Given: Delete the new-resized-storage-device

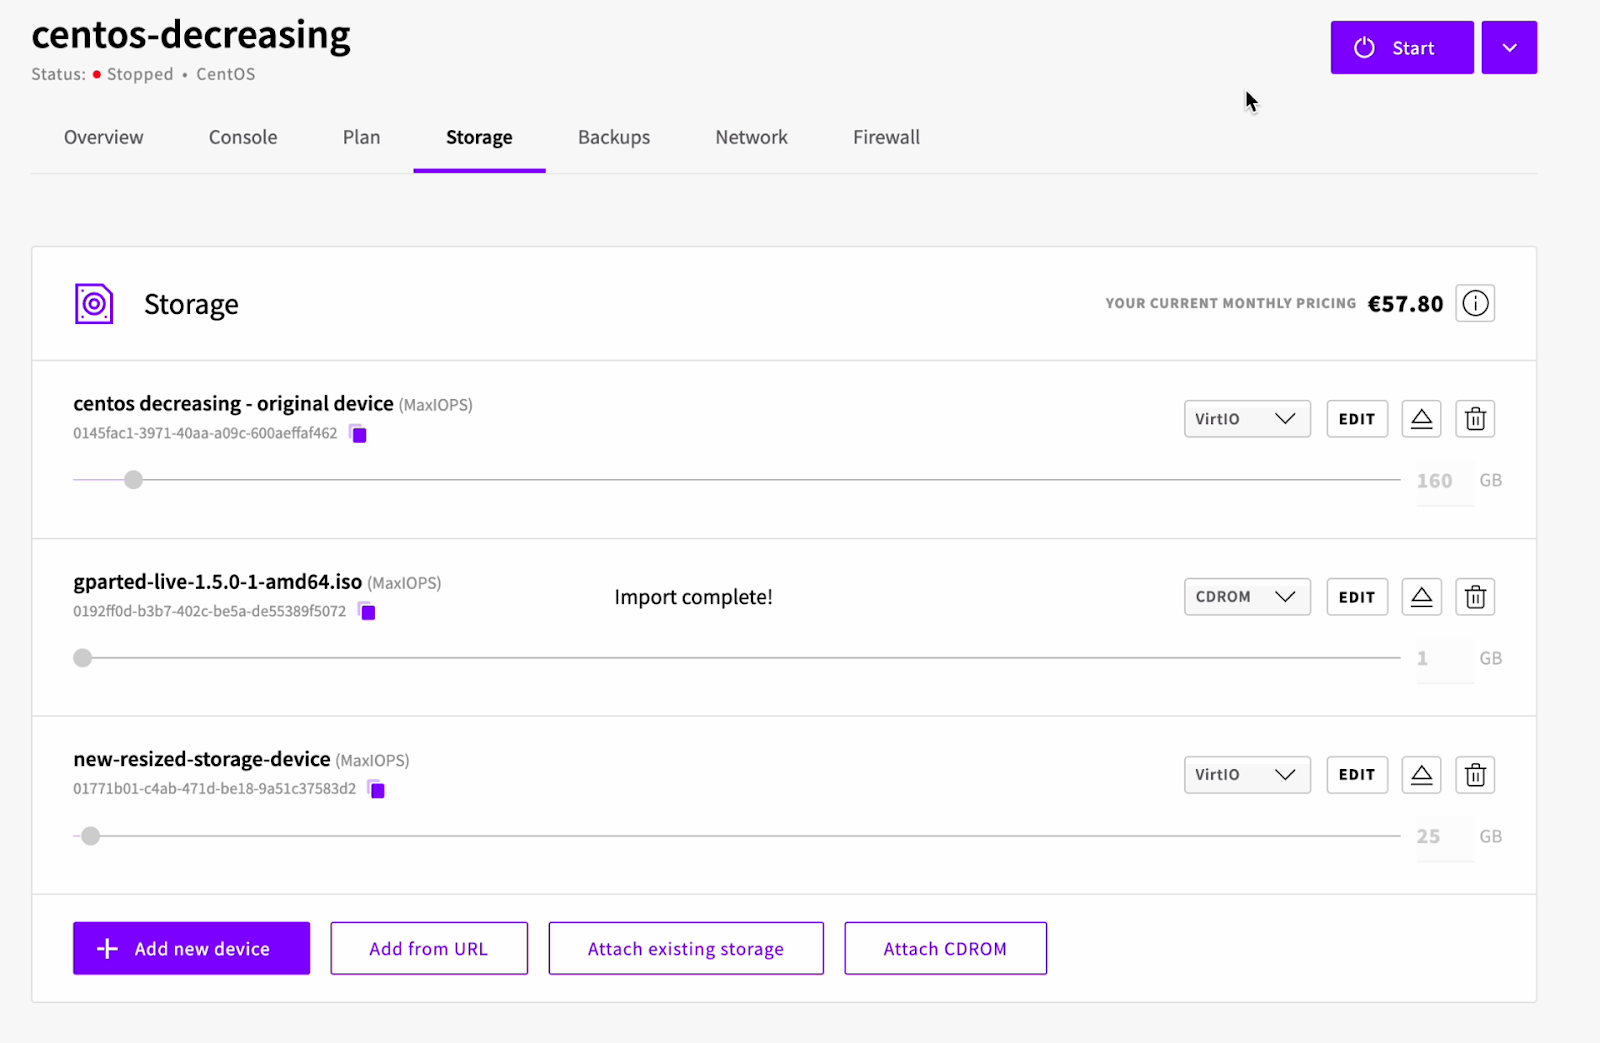Looking at the screenshot, I should (1475, 775).
